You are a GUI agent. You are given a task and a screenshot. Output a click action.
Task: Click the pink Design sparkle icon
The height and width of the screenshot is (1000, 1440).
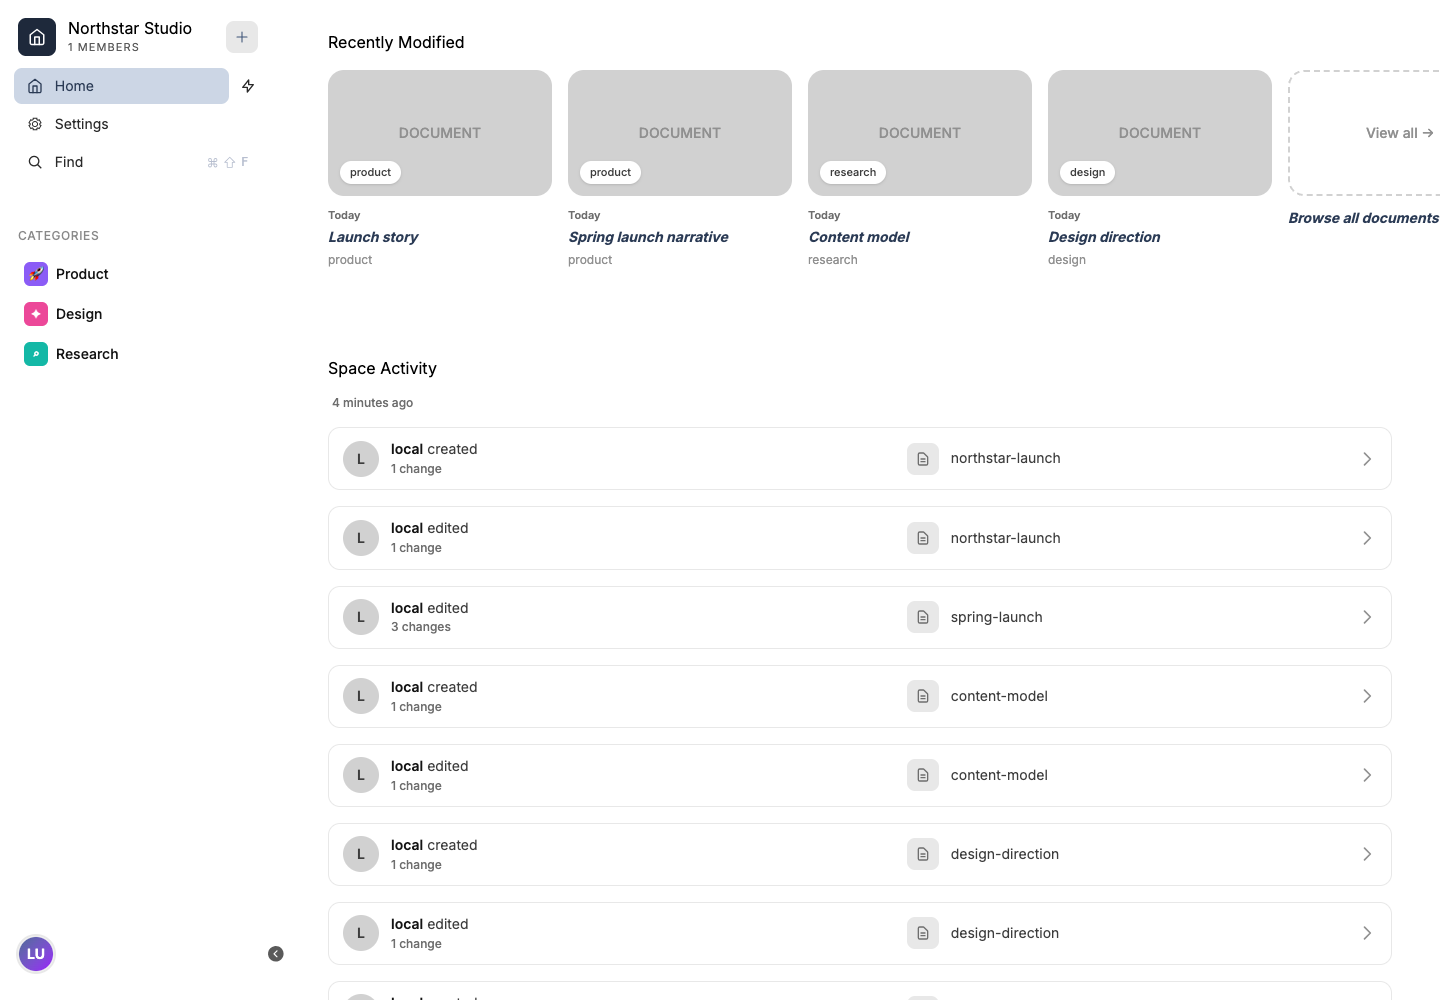pos(36,314)
